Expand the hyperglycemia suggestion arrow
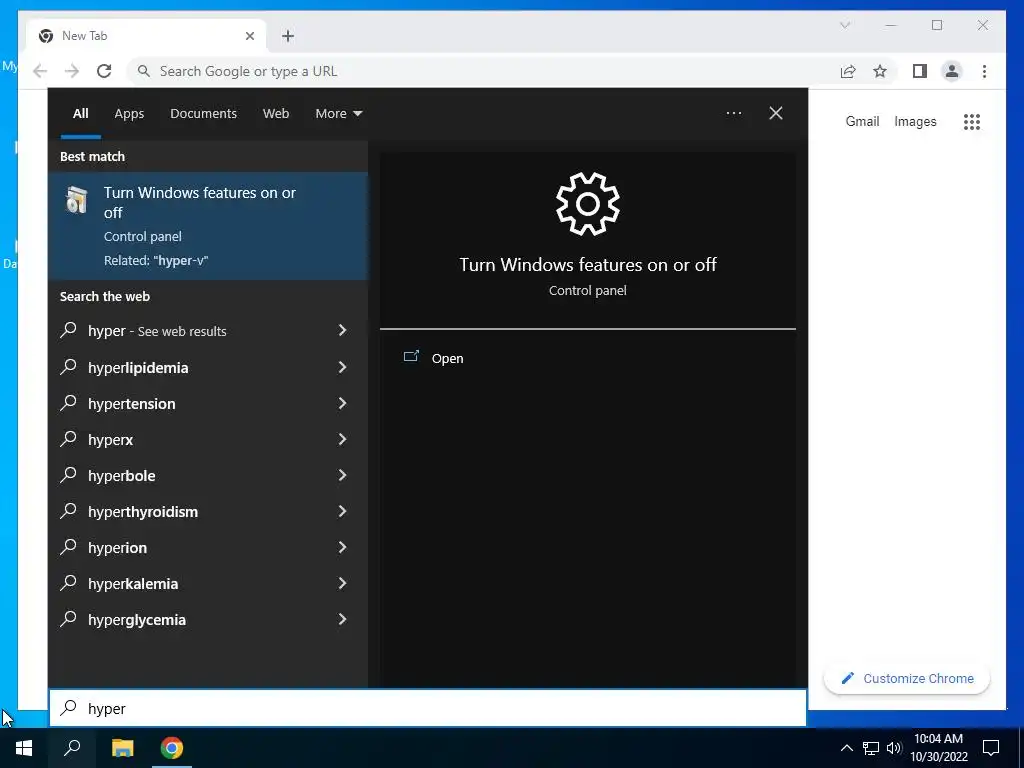This screenshot has height=768, width=1024. (x=342, y=619)
